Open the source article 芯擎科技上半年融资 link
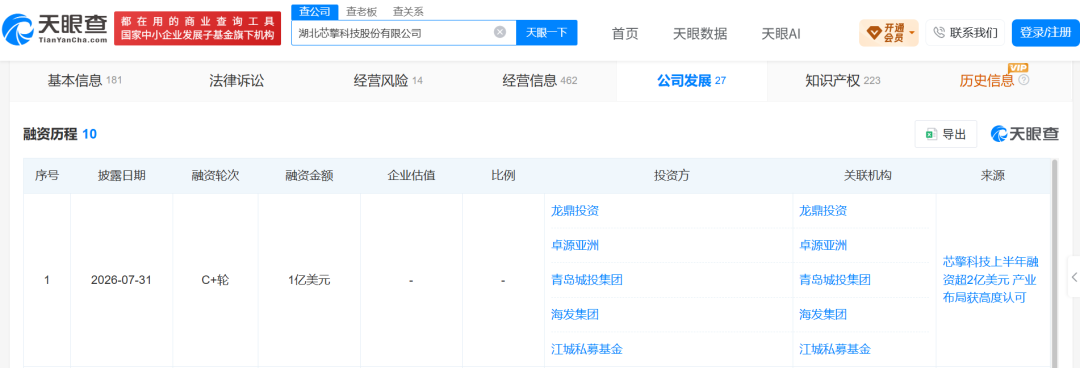 click(990, 280)
